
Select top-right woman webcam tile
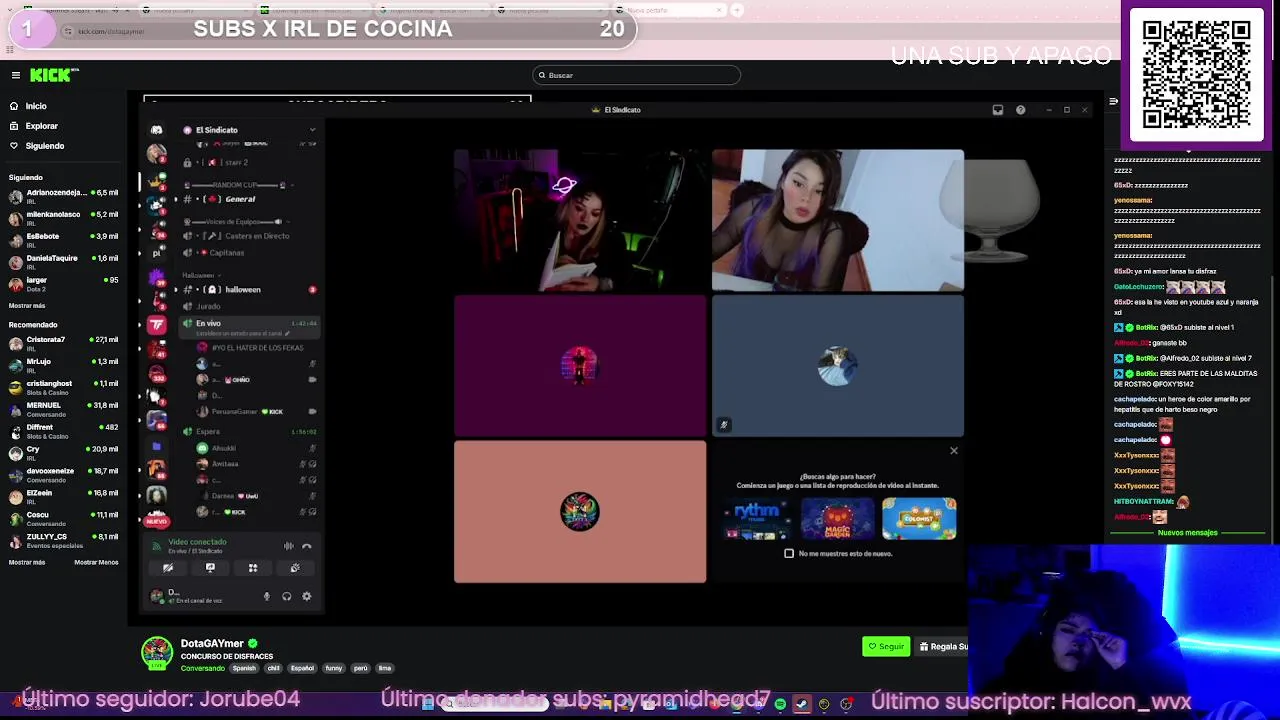click(x=838, y=220)
